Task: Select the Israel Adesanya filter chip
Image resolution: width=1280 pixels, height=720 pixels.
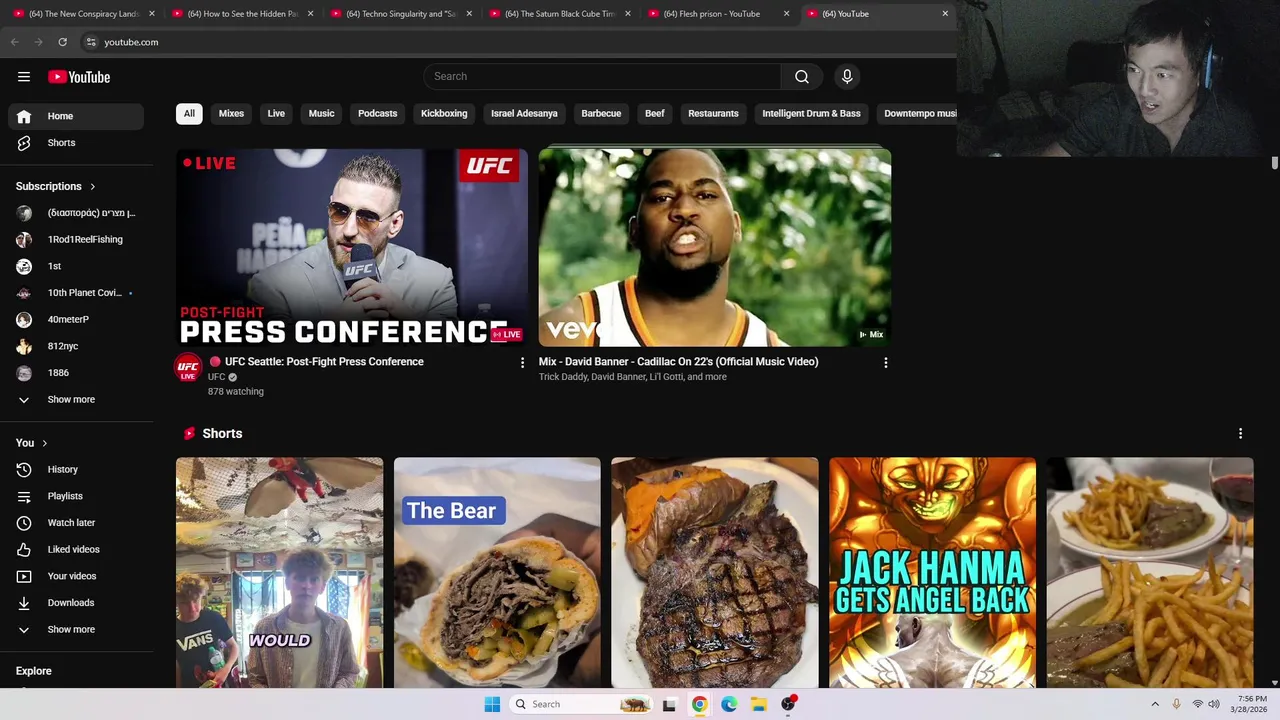Action: pos(524,114)
